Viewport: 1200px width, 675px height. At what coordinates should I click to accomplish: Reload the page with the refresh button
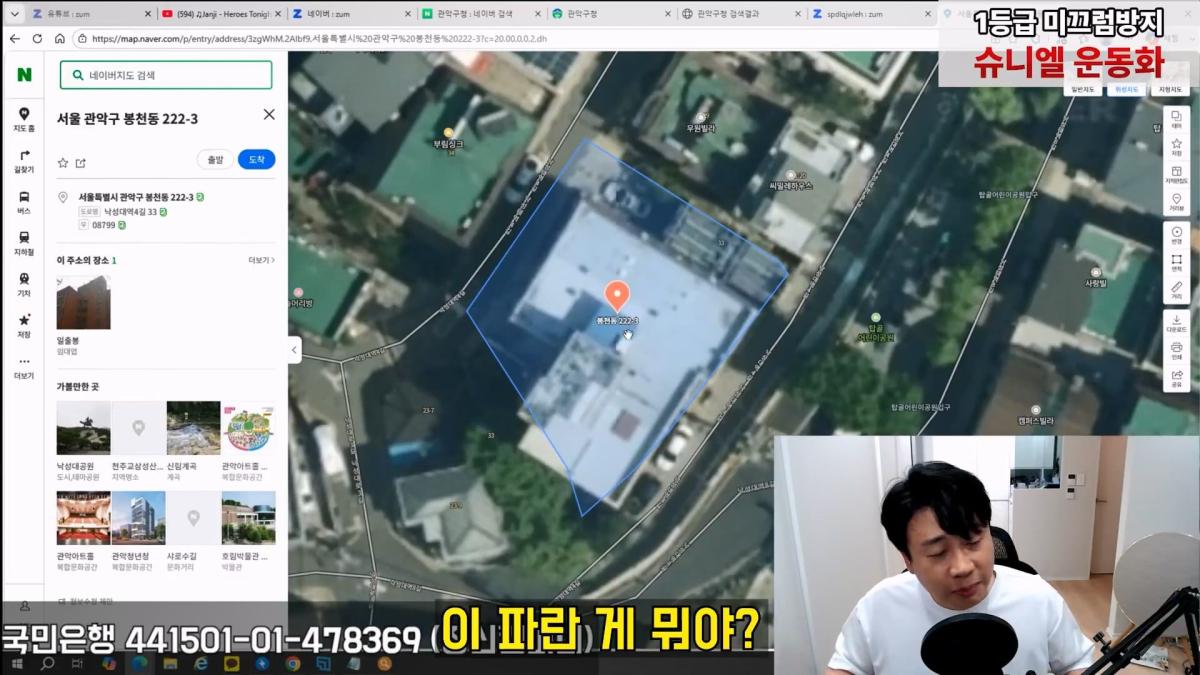coord(37,38)
